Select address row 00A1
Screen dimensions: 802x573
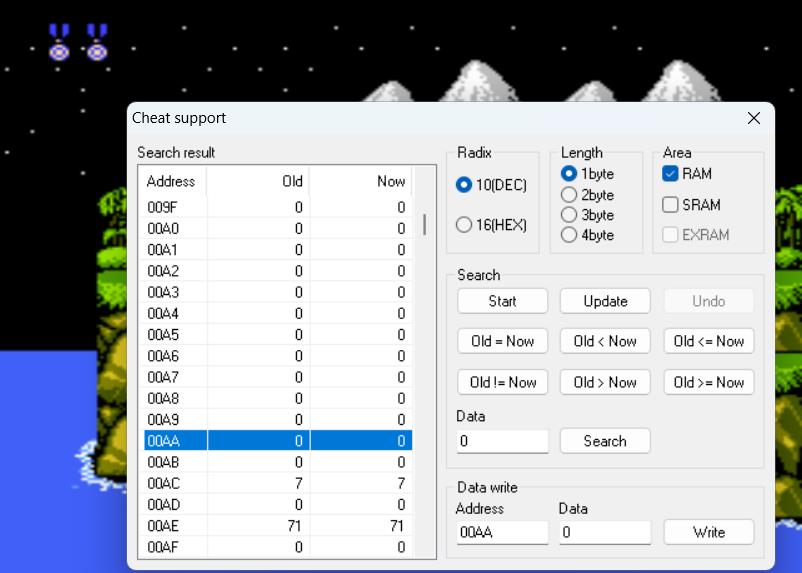(x=278, y=250)
